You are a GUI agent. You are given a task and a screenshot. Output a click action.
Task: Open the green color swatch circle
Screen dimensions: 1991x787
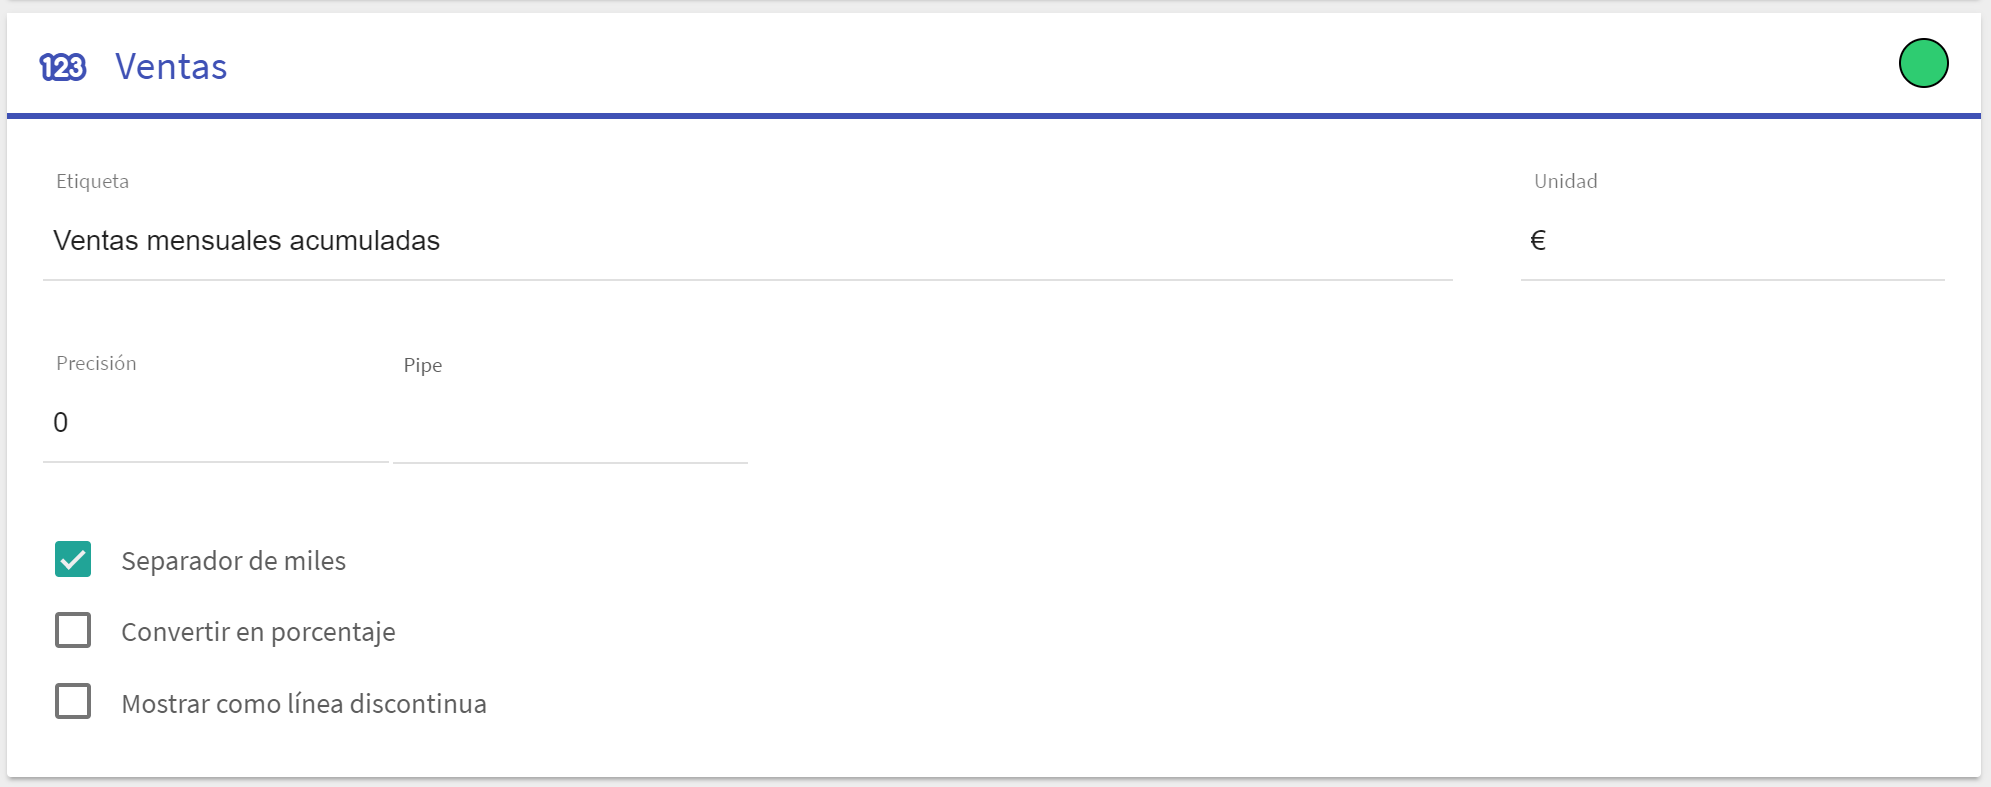(x=1923, y=63)
